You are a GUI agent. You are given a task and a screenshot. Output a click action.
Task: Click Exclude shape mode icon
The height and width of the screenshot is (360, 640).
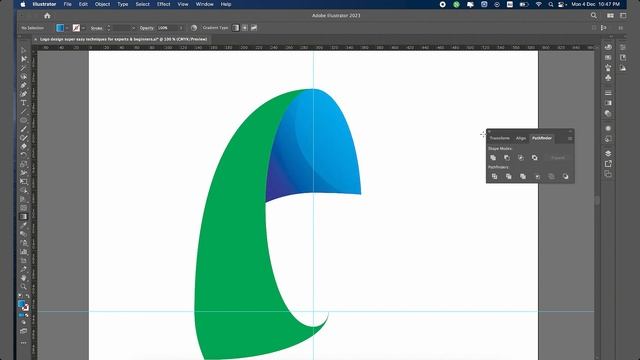click(x=535, y=158)
